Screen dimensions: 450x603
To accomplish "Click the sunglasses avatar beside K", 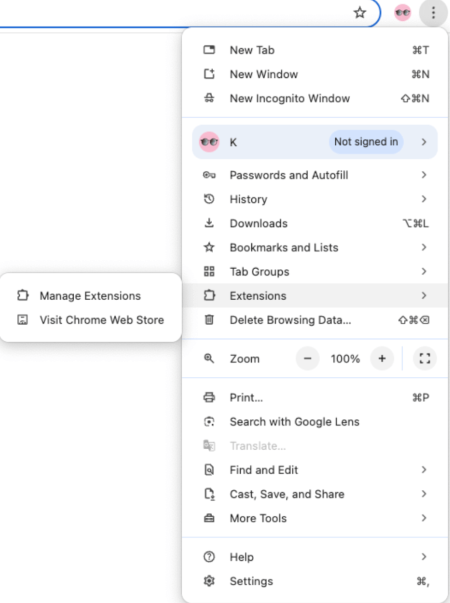I will [x=209, y=142].
